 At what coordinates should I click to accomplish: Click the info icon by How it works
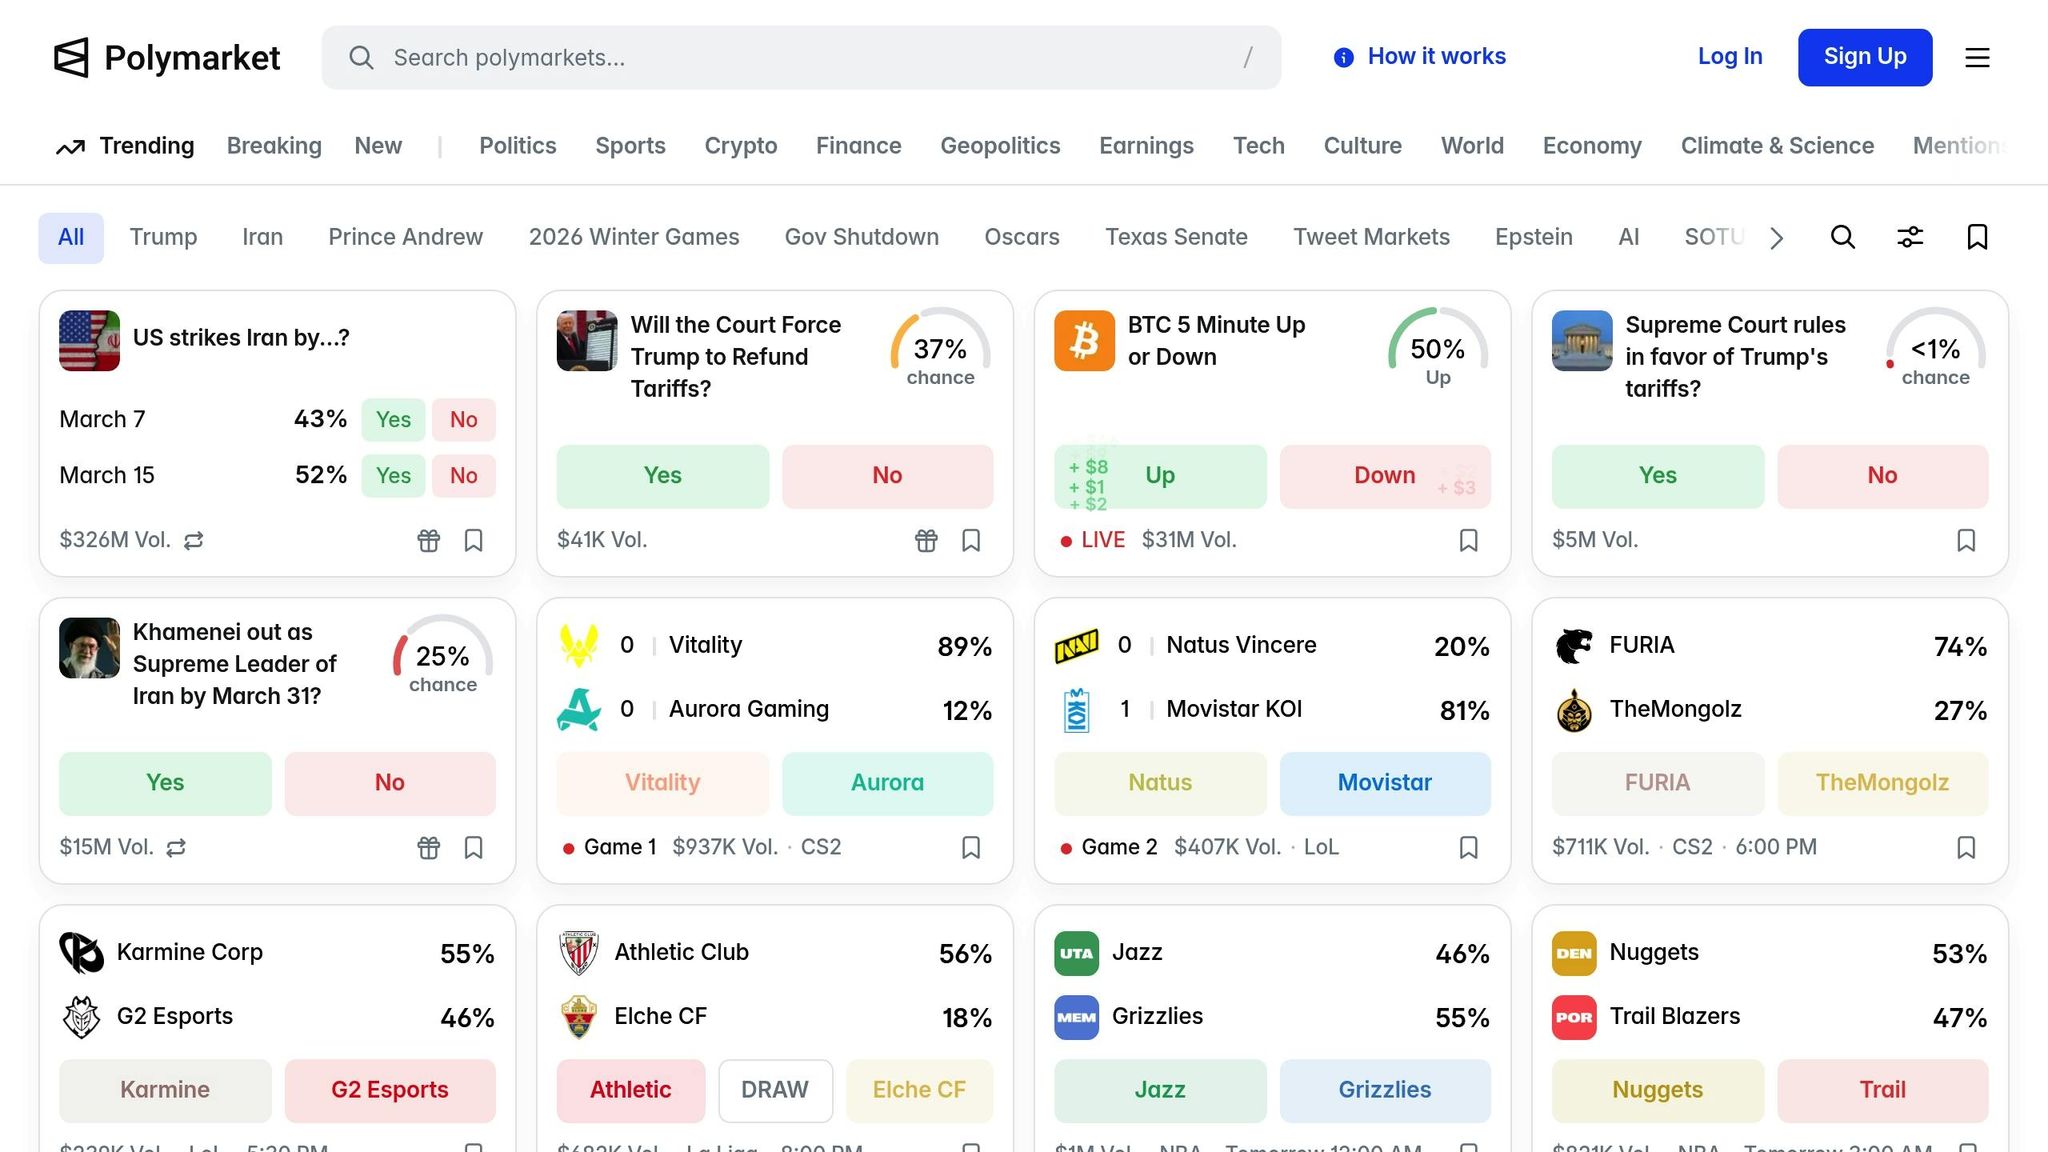point(1343,58)
